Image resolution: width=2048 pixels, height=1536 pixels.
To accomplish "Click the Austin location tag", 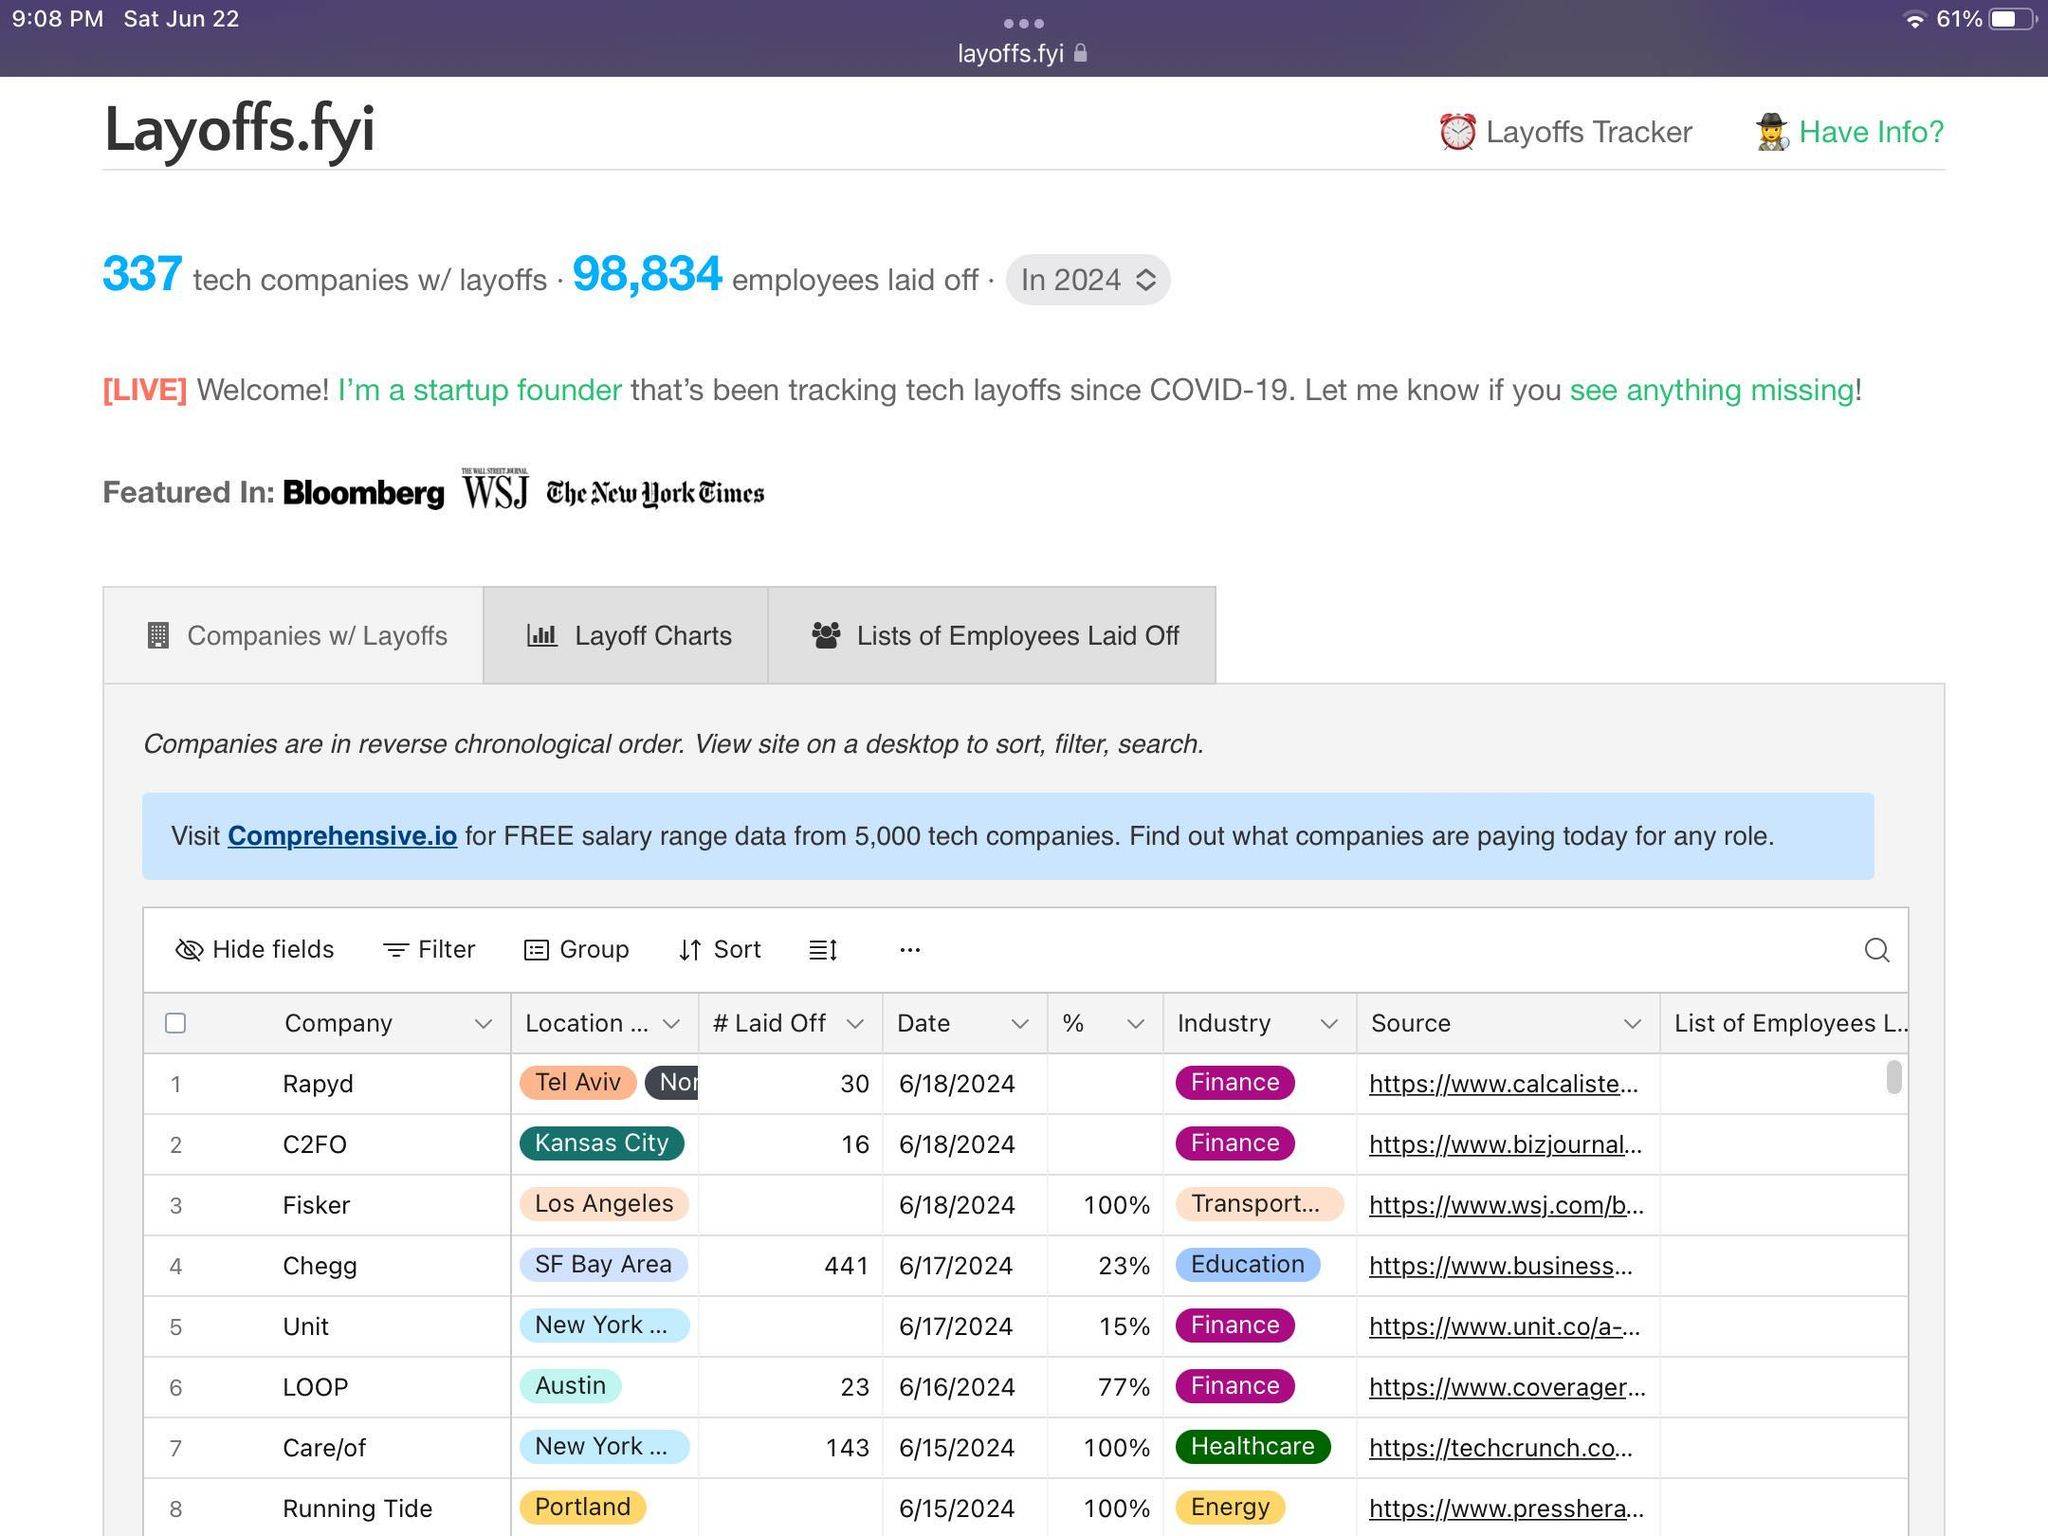I will point(570,1386).
